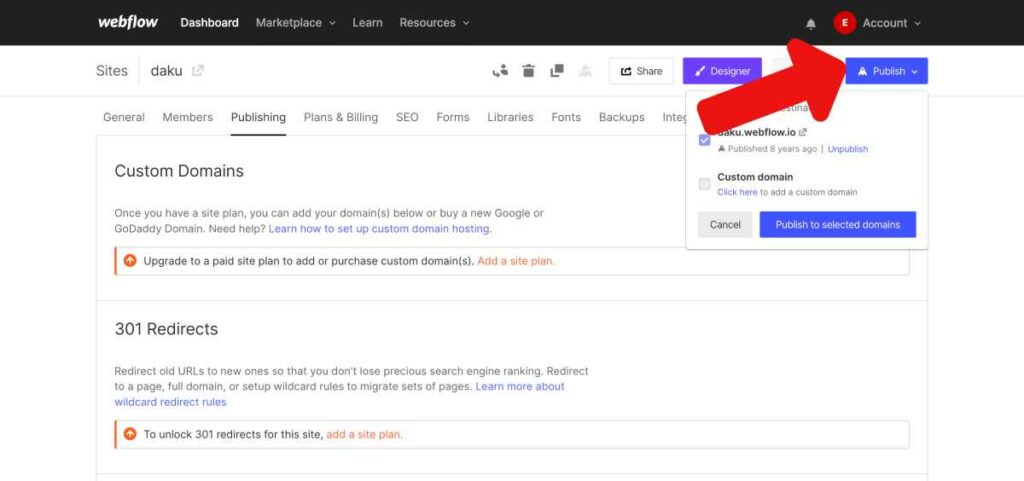Click the Share button
This screenshot has height=481, width=1024.
pyautogui.click(x=641, y=71)
